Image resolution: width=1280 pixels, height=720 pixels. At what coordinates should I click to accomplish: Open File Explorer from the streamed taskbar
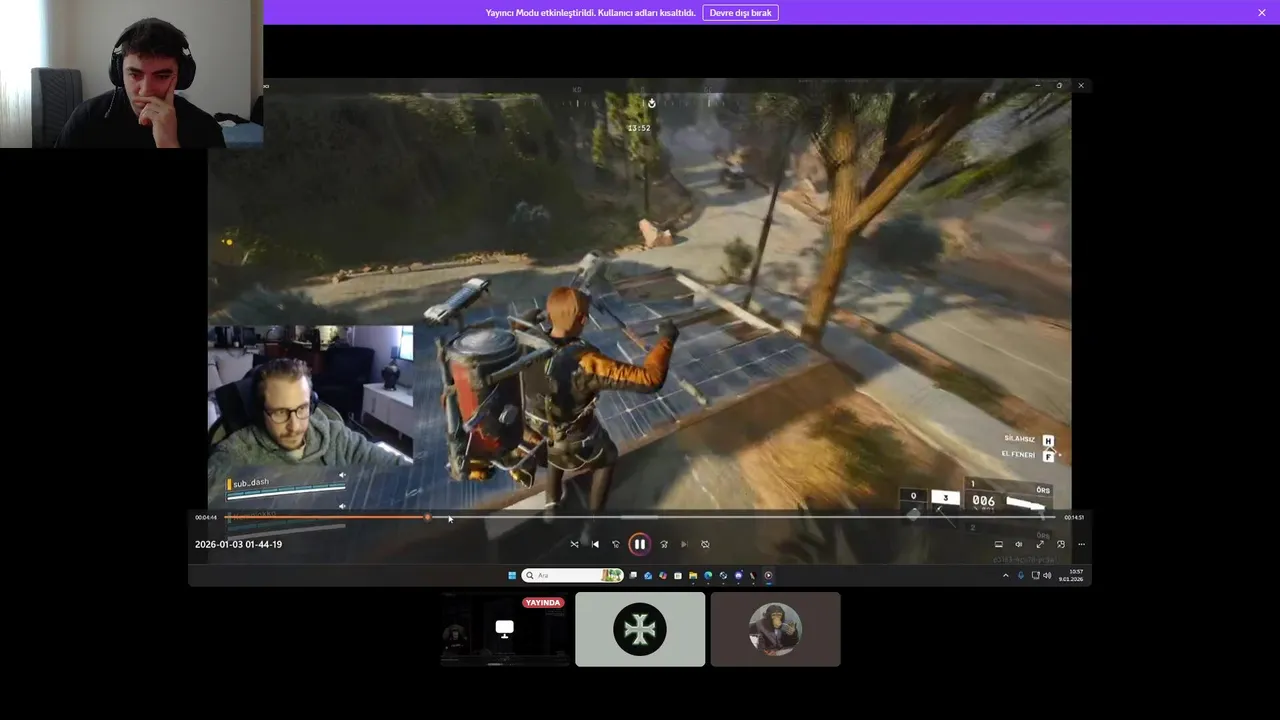tap(693, 575)
